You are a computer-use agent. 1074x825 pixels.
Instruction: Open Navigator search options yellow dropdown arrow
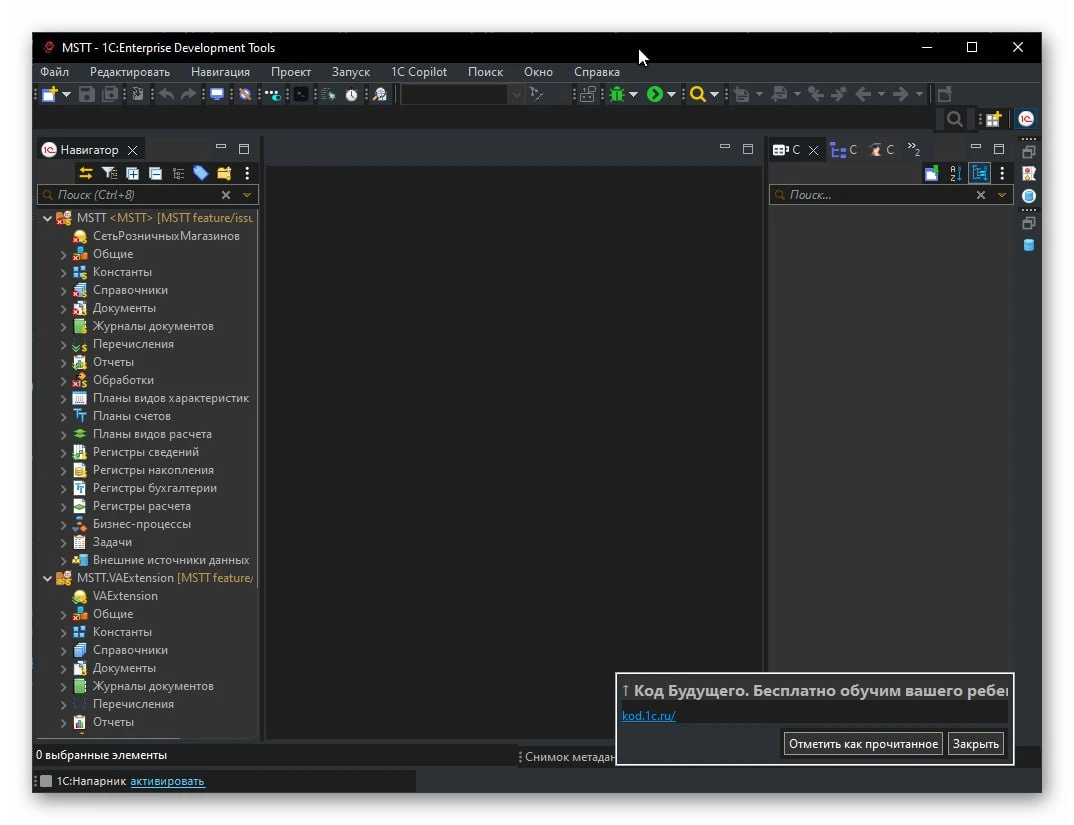[247, 195]
